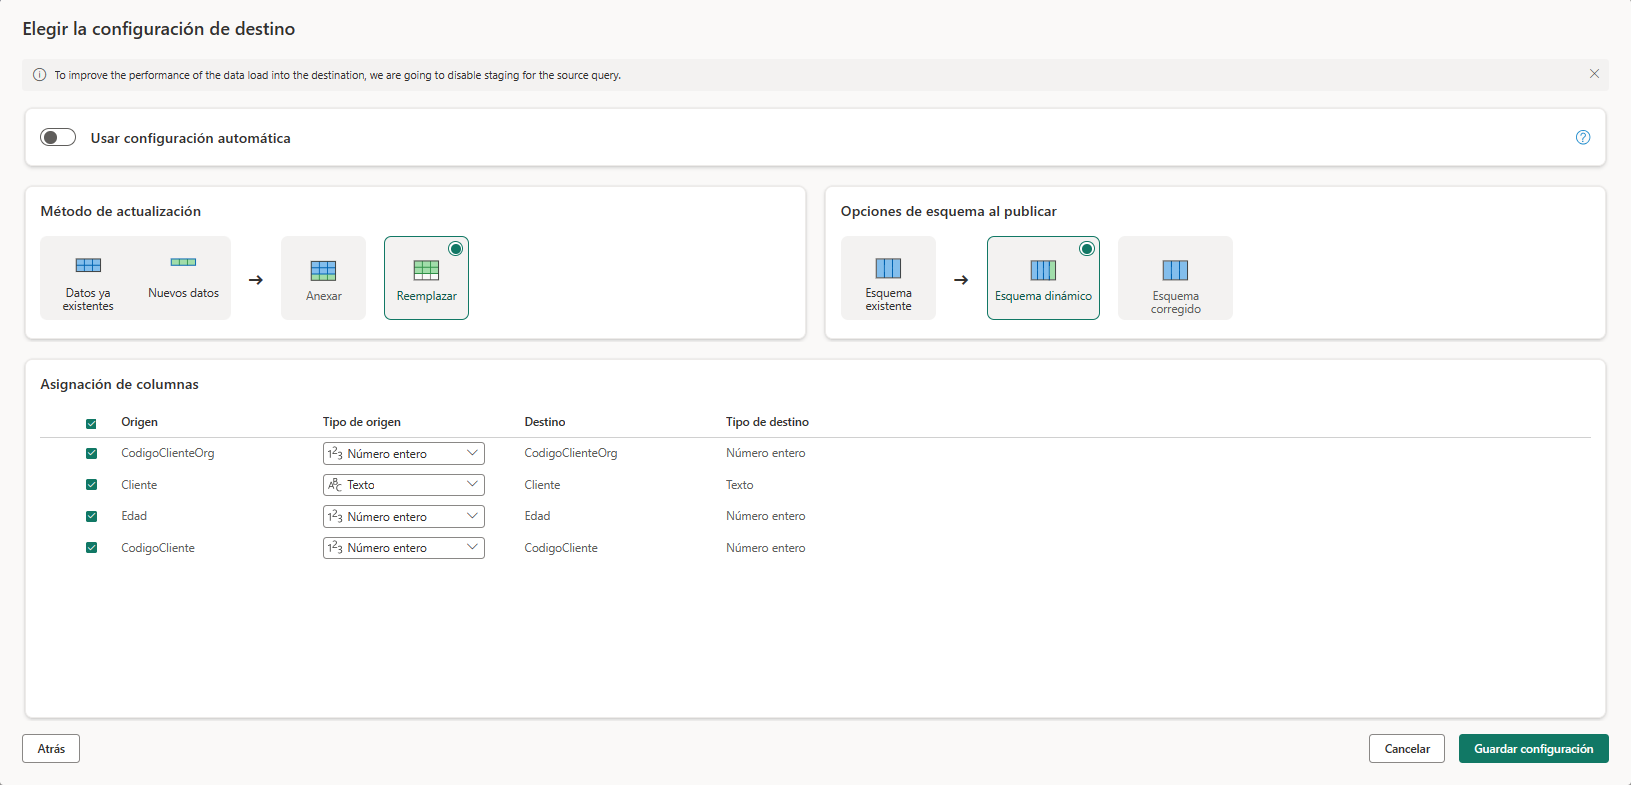
Task: Click the Nuevos datos icon
Action: (x=183, y=263)
